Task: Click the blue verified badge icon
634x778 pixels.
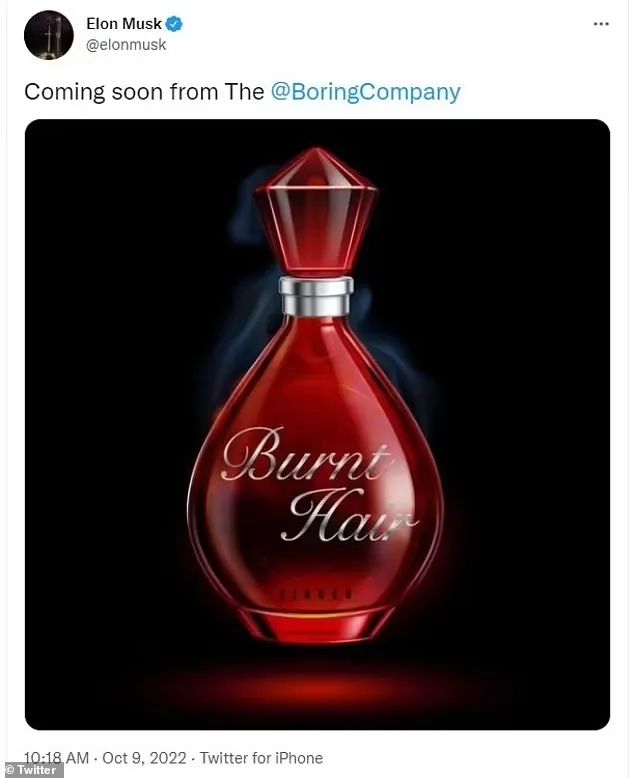Action: (x=174, y=24)
